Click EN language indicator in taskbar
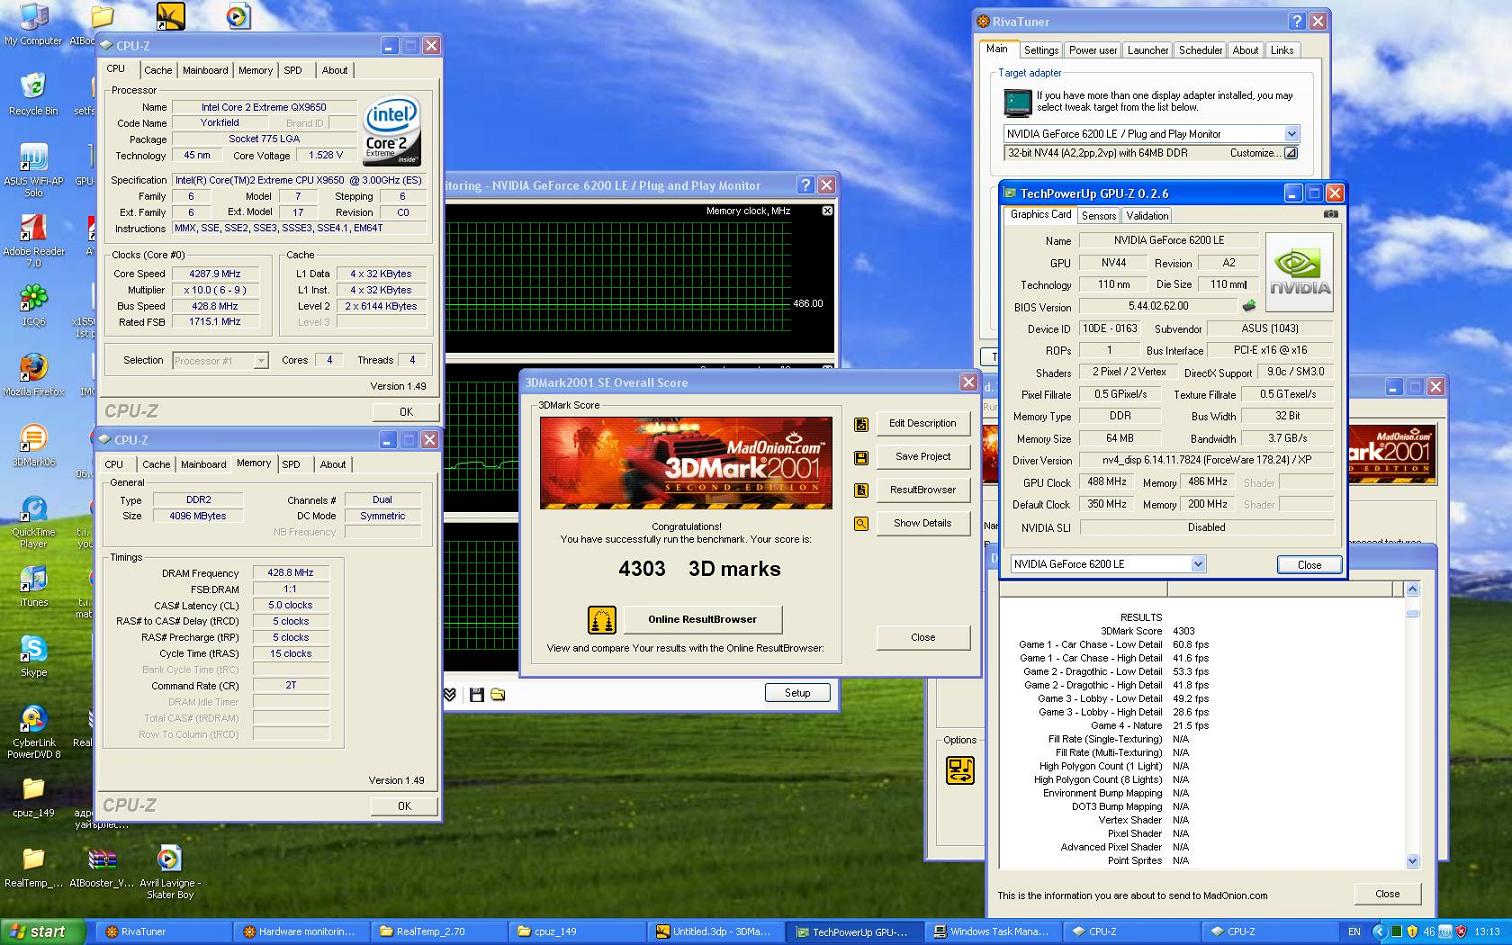1512x945 pixels. [x=1354, y=932]
